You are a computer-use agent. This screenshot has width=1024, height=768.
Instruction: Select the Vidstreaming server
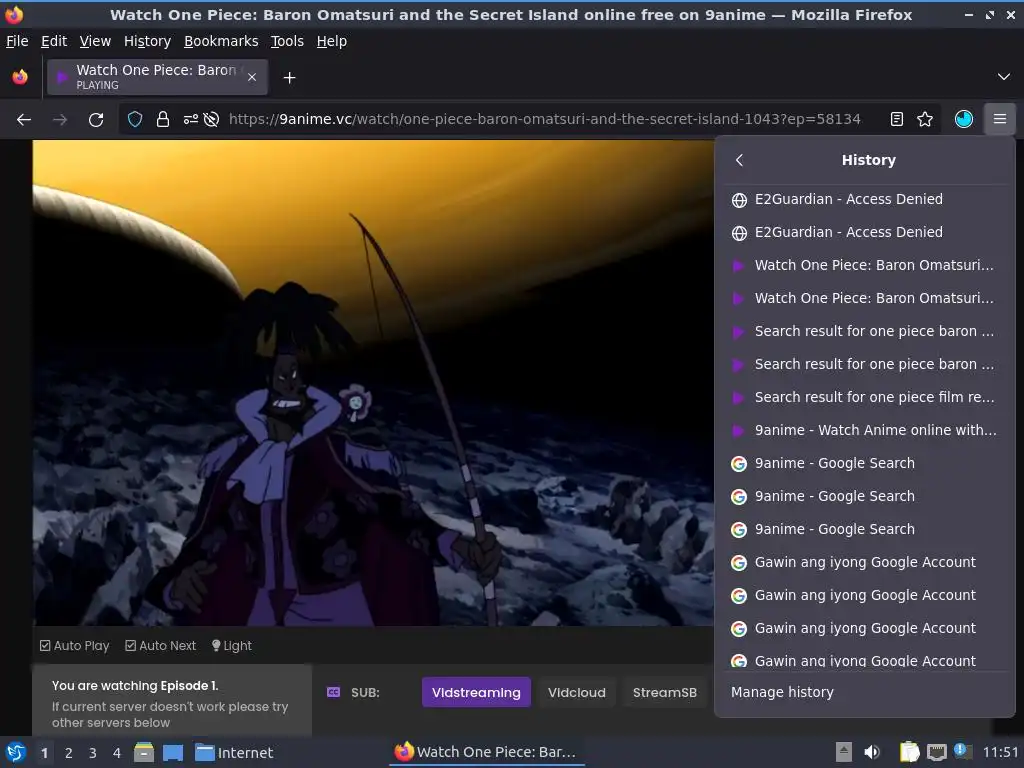(x=476, y=692)
